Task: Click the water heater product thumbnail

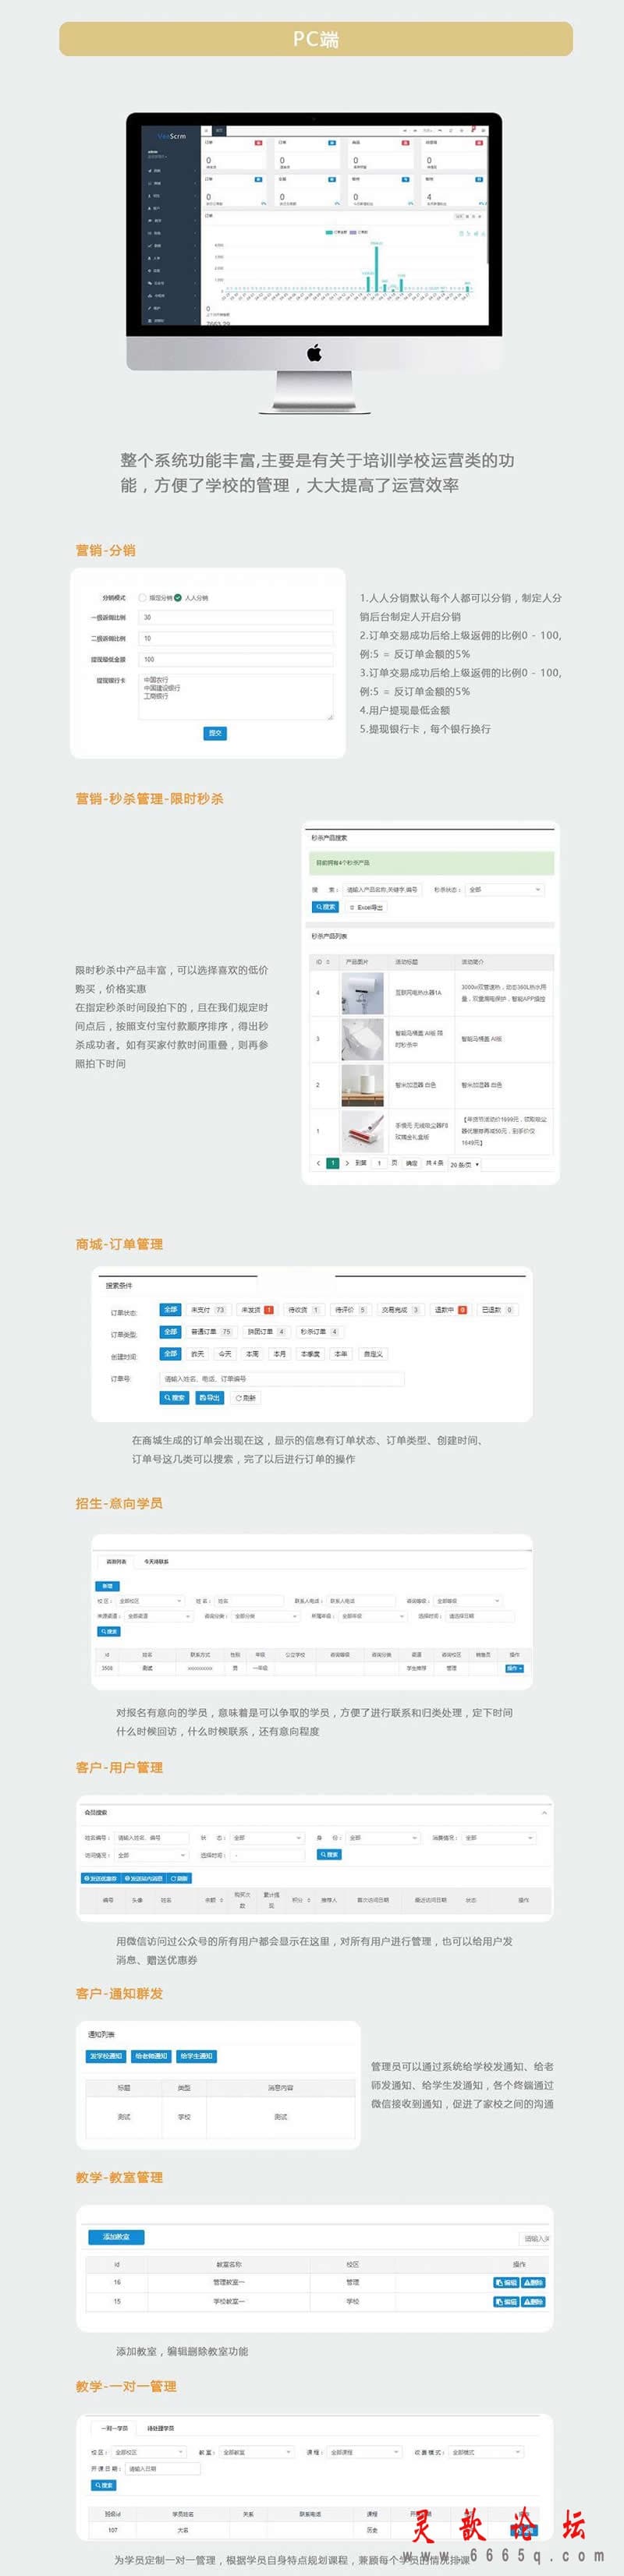Action: [x=362, y=993]
